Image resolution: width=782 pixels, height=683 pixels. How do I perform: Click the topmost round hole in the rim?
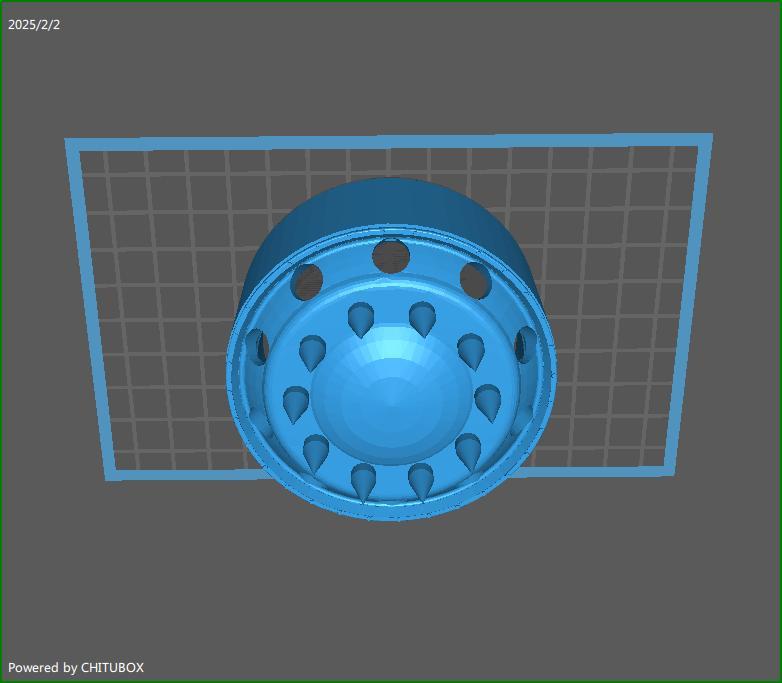(391, 256)
